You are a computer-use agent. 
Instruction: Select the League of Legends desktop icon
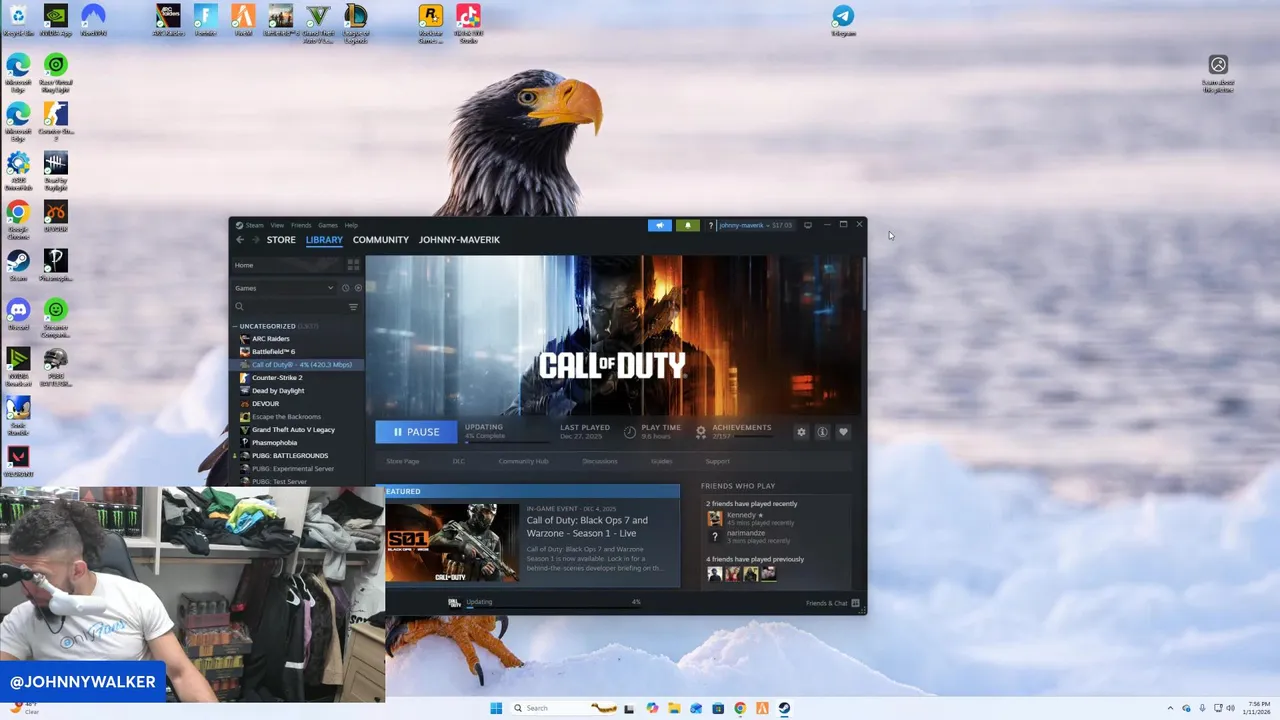click(356, 22)
